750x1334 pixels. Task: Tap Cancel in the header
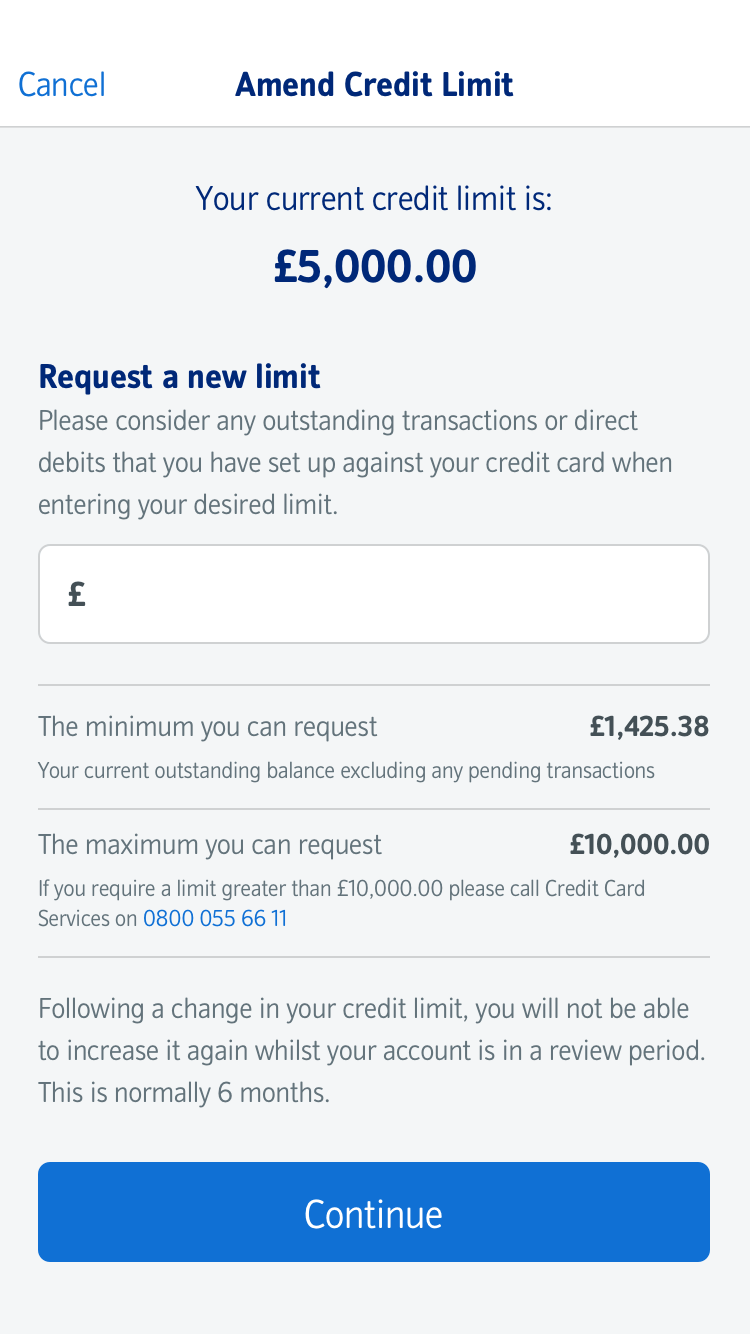pyautogui.click(x=62, y=85)
